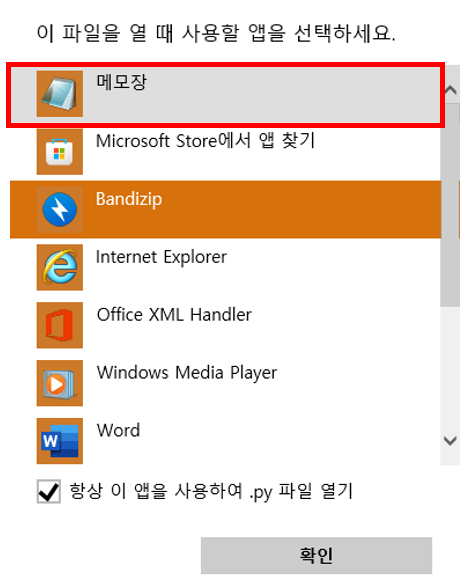467x584 pixels.
Task: Click 'Microsoft Store에서 앱 찾기' text
Action: [x=206, y=141]
